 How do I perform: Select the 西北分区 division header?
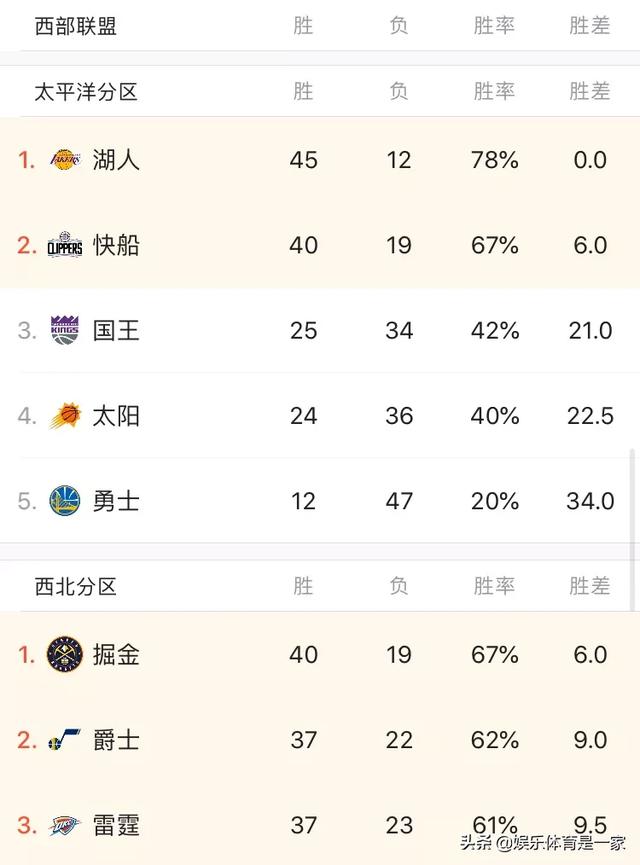click(76, 586)
